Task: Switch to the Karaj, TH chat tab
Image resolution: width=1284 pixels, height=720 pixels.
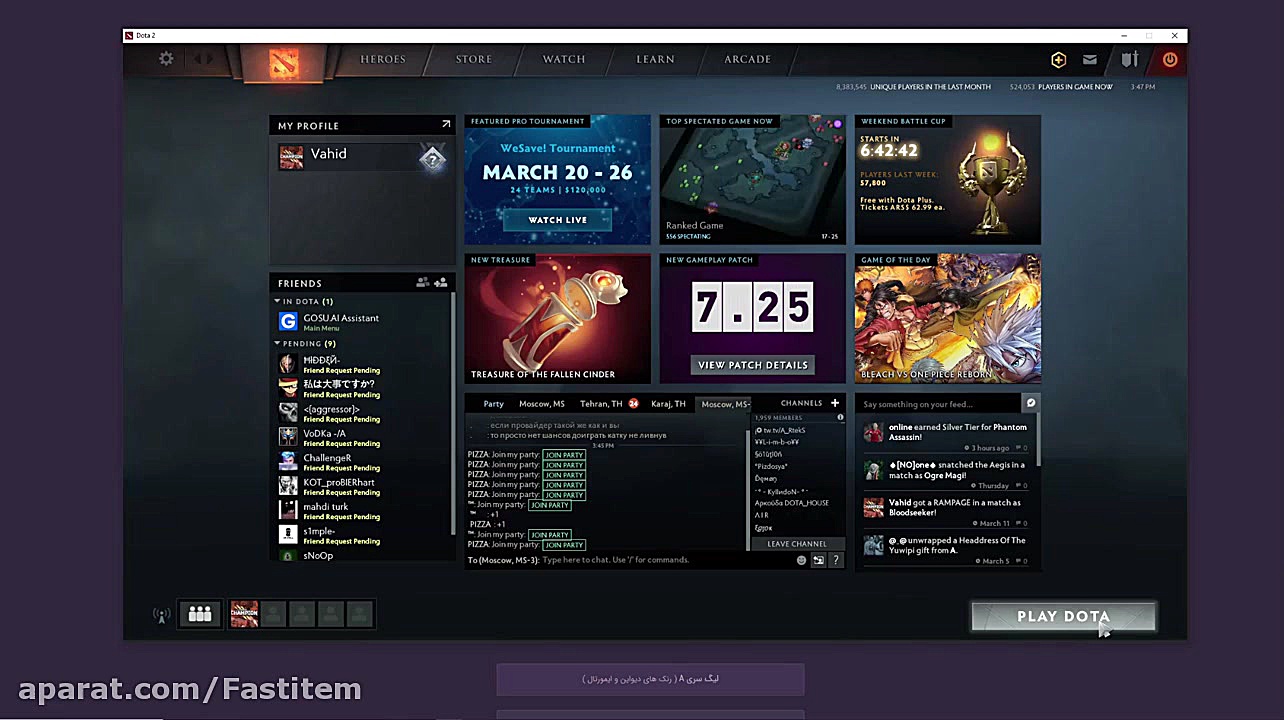Action: click(668, 404)
